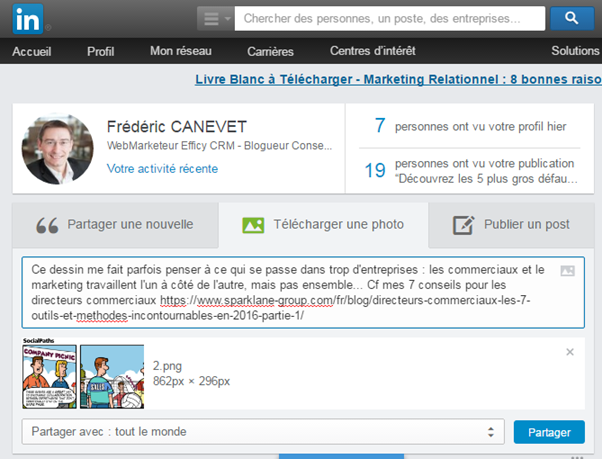This screenshot has height=459, width=602.
Task: Switch to the Partager une nouvelle tab
Action: 114,225
